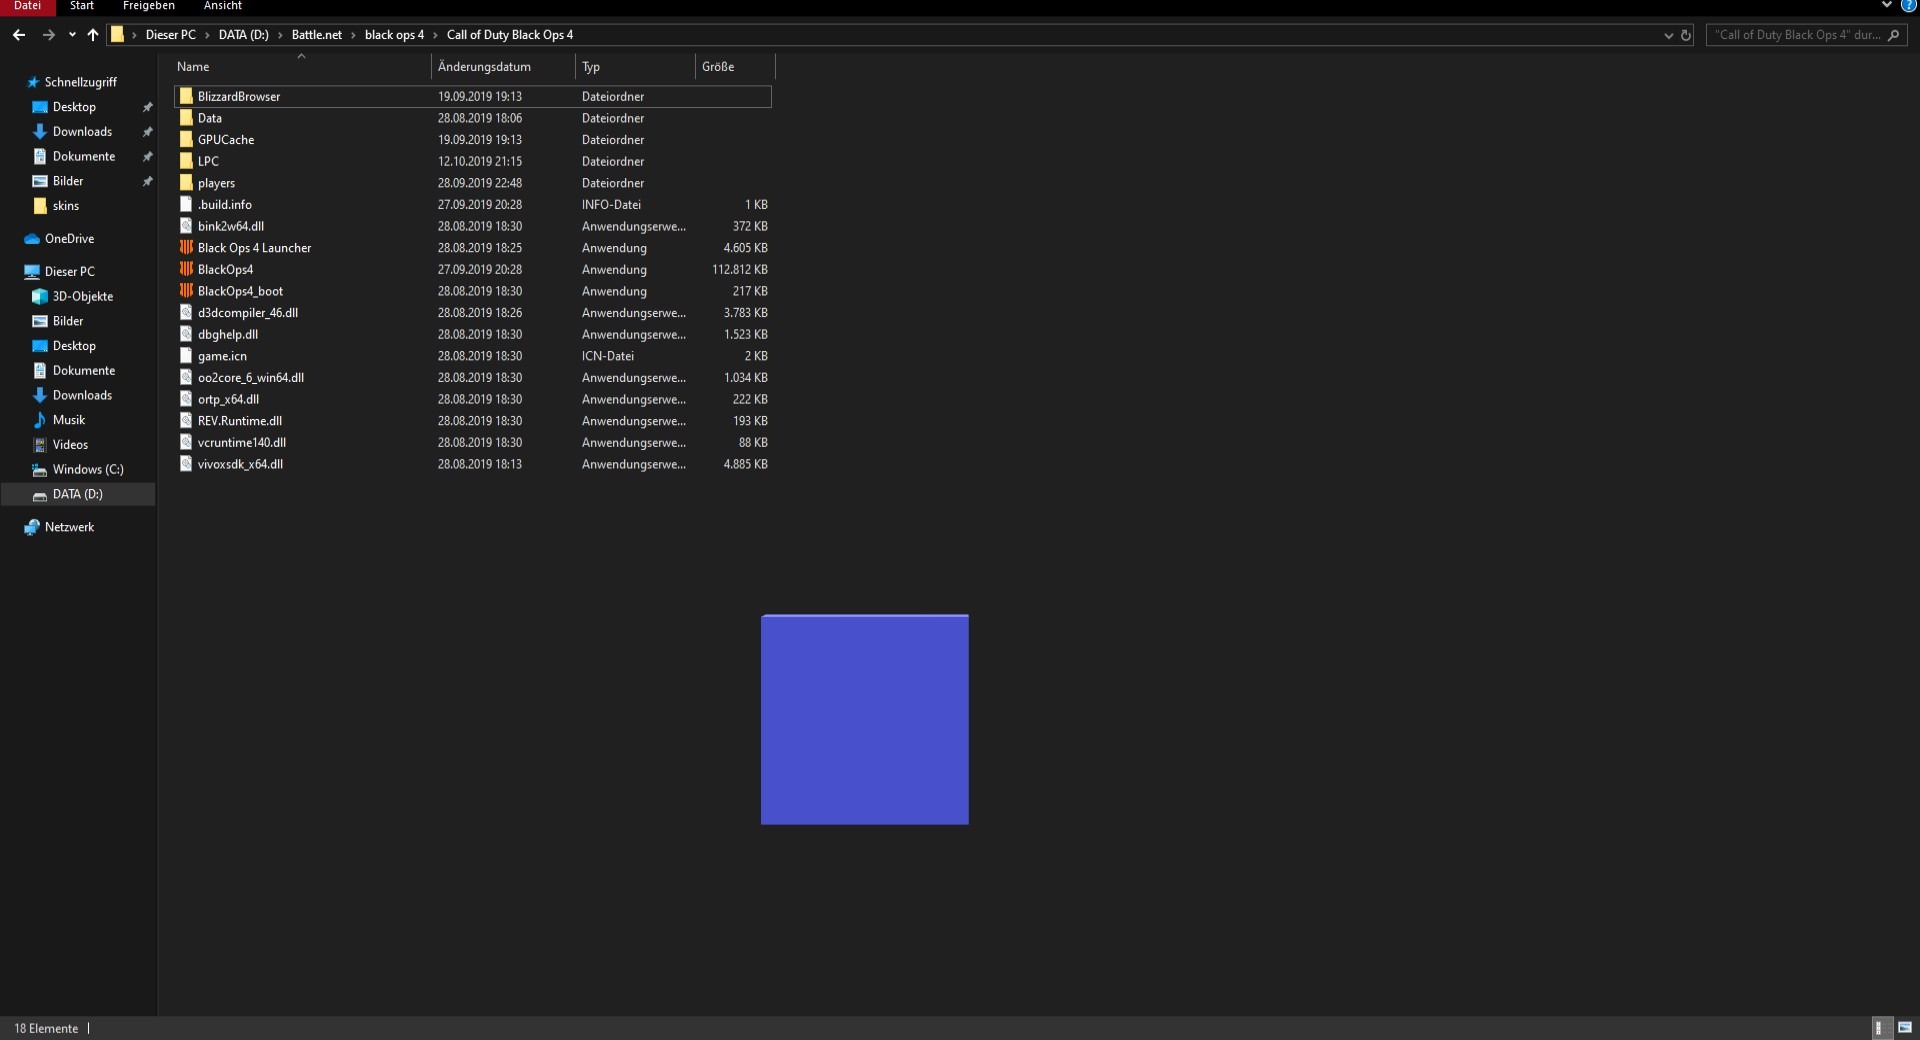Go back with the back arrow
The image size is (1920, 1040).
tap(19, 35)
